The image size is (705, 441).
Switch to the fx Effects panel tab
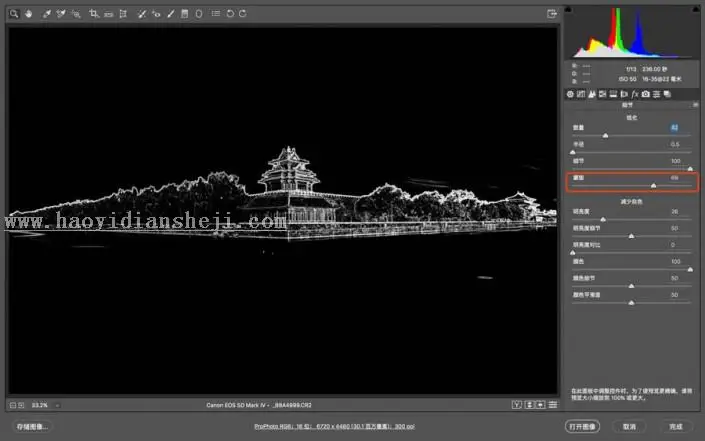point(635,94)
